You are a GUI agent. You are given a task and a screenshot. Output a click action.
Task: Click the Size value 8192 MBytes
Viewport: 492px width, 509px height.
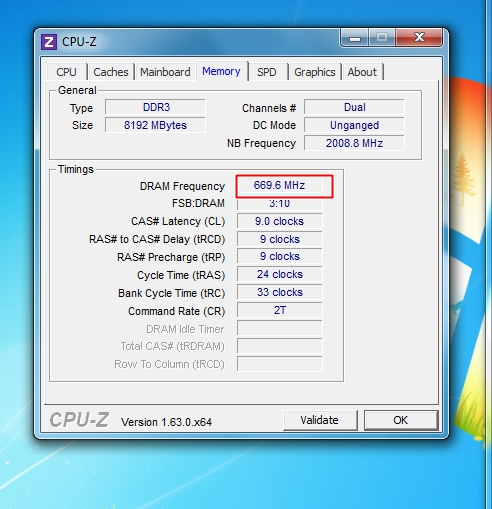tap(155, 125)
